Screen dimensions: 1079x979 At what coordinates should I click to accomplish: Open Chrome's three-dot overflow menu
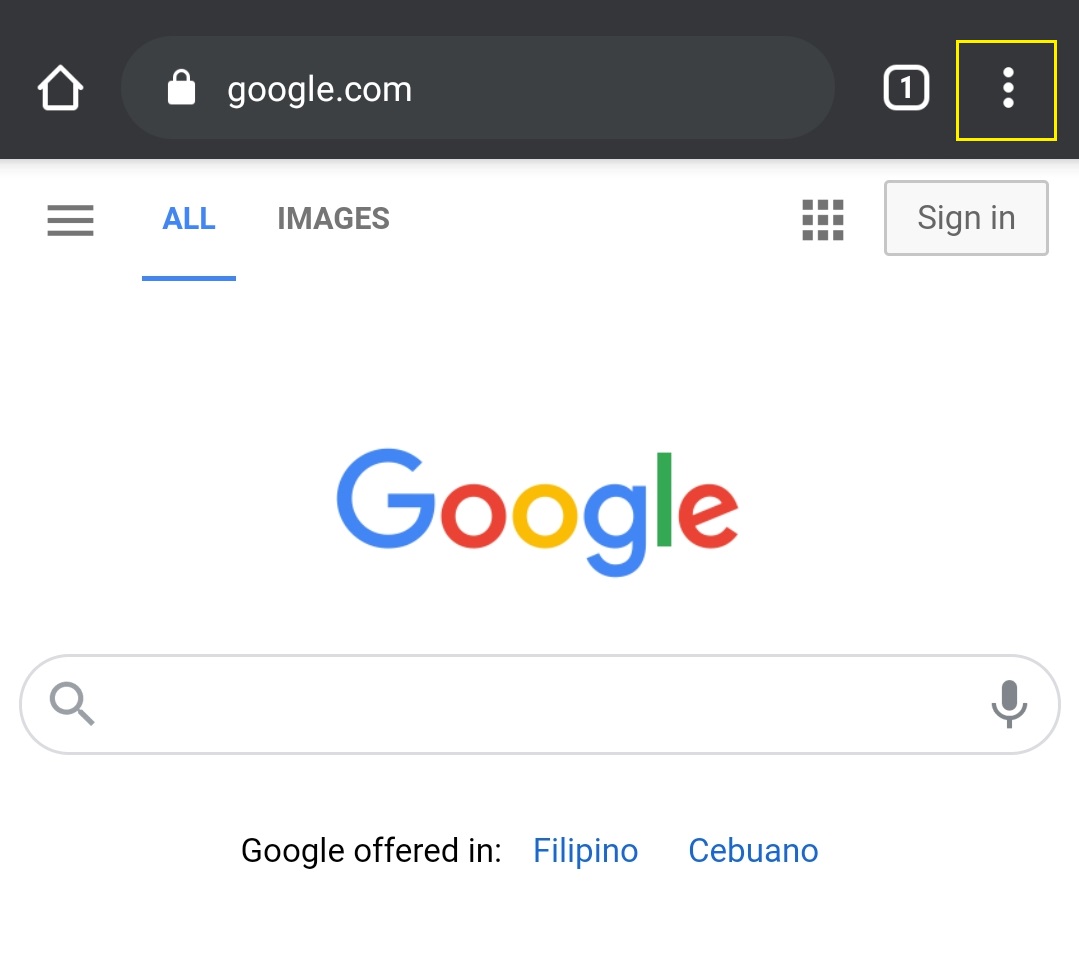1007,89
